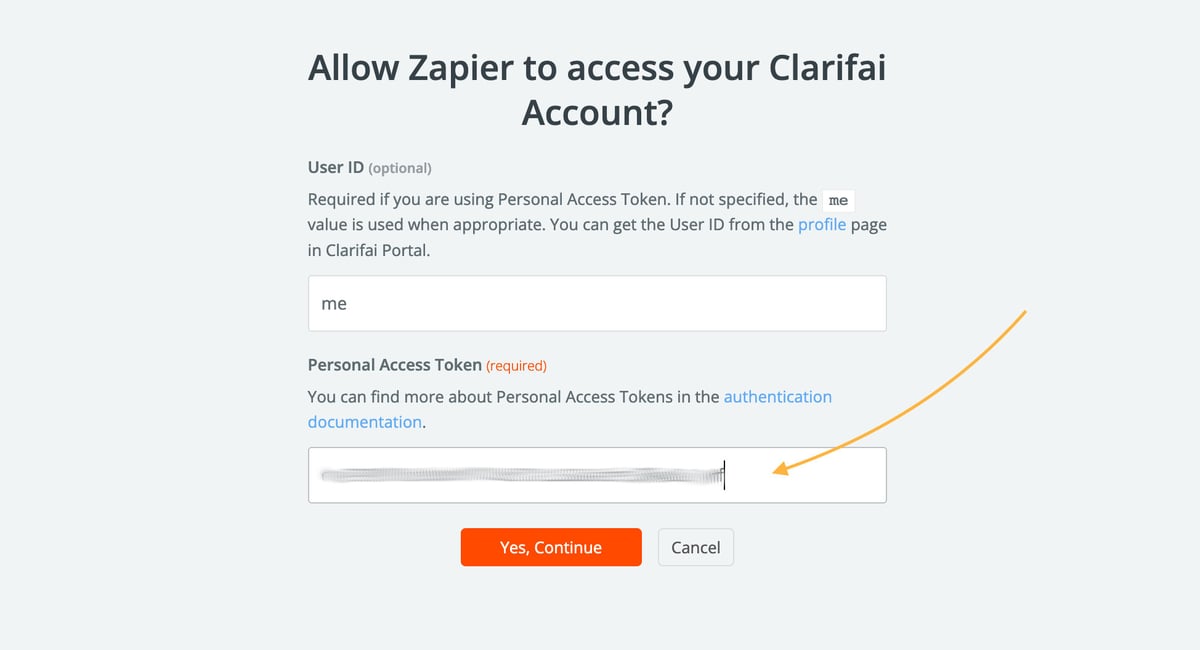Image resolution: width=1200 pixels, height=650 pixels.
Task: Click the text cursor in token field
Action: coord(725,475)
